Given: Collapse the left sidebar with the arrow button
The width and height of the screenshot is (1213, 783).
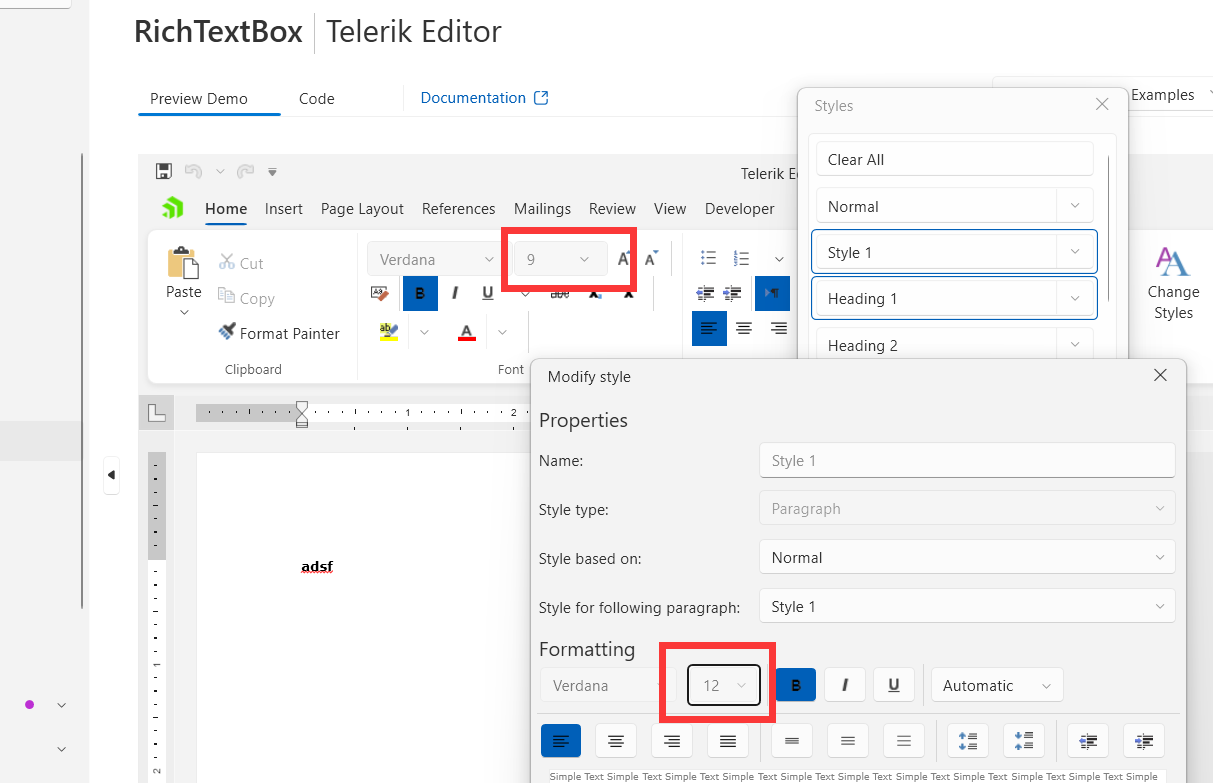Looking at the screenshot, I should pyautogui.click(x=111, y=475).
